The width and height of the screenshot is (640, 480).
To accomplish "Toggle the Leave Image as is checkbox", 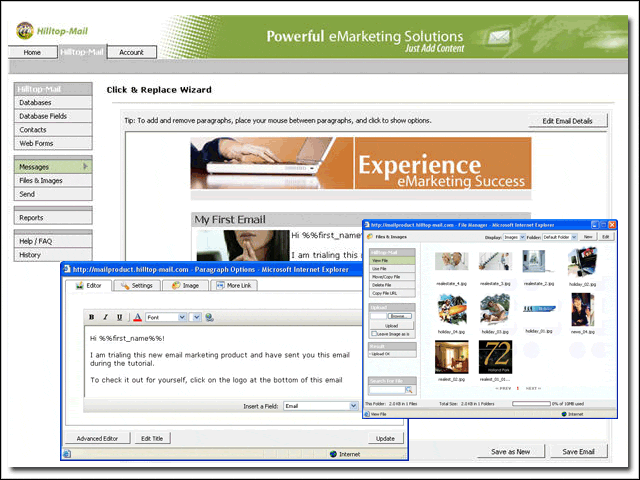I will click(374, 334).
